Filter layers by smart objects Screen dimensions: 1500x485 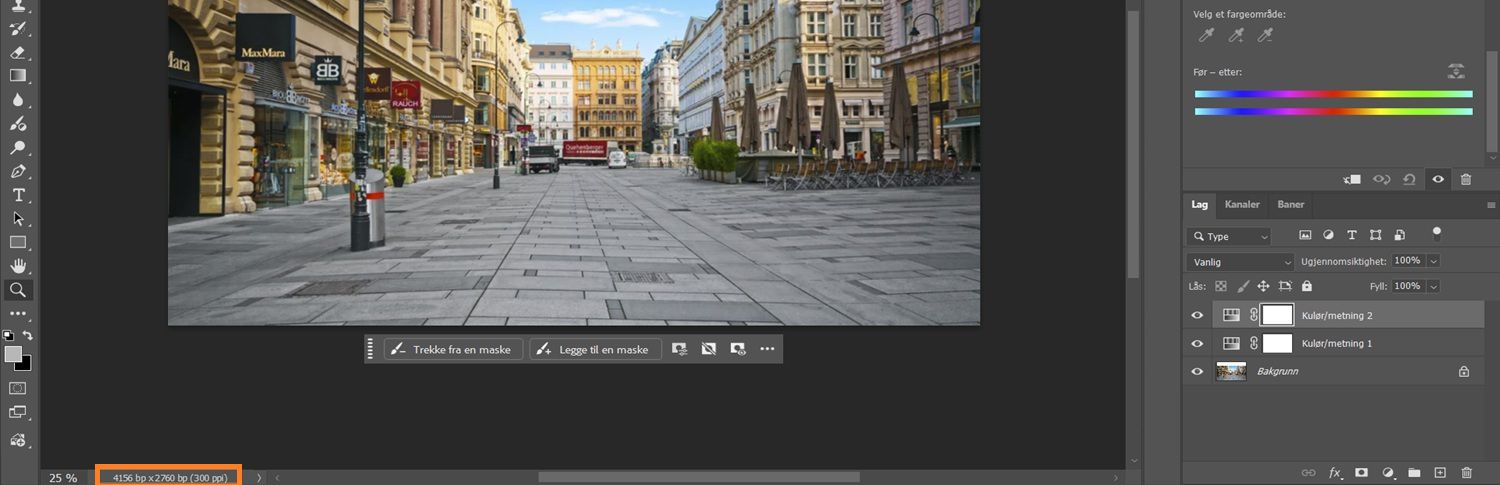tap(1399, 235)
